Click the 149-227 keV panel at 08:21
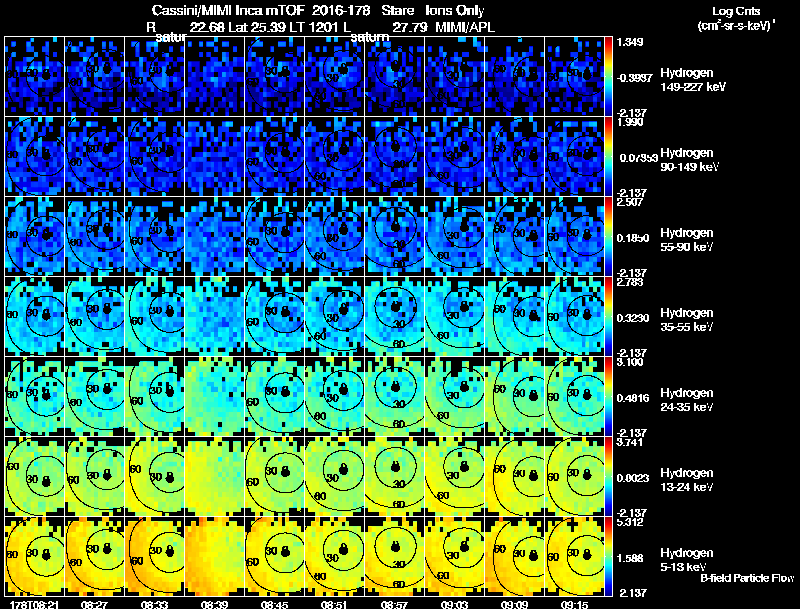The height and width of the screenshot is (609, 800). coord(35,76)
